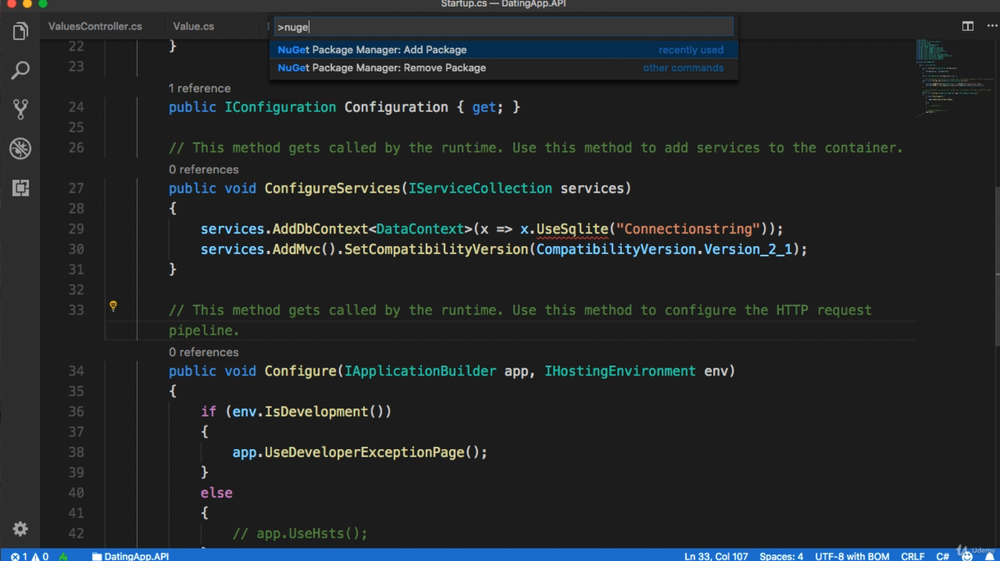This screenshot has height=561, width=1000.
Task: Click the 'recently used' label in command palette
Action: [x=691, y=50]
